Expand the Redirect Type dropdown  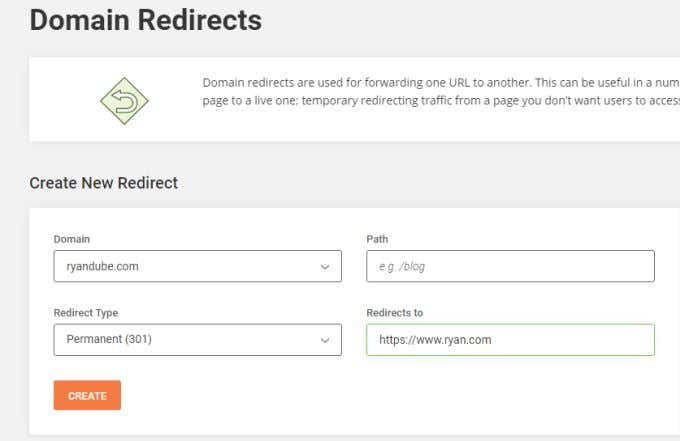[x=197, y=339]
